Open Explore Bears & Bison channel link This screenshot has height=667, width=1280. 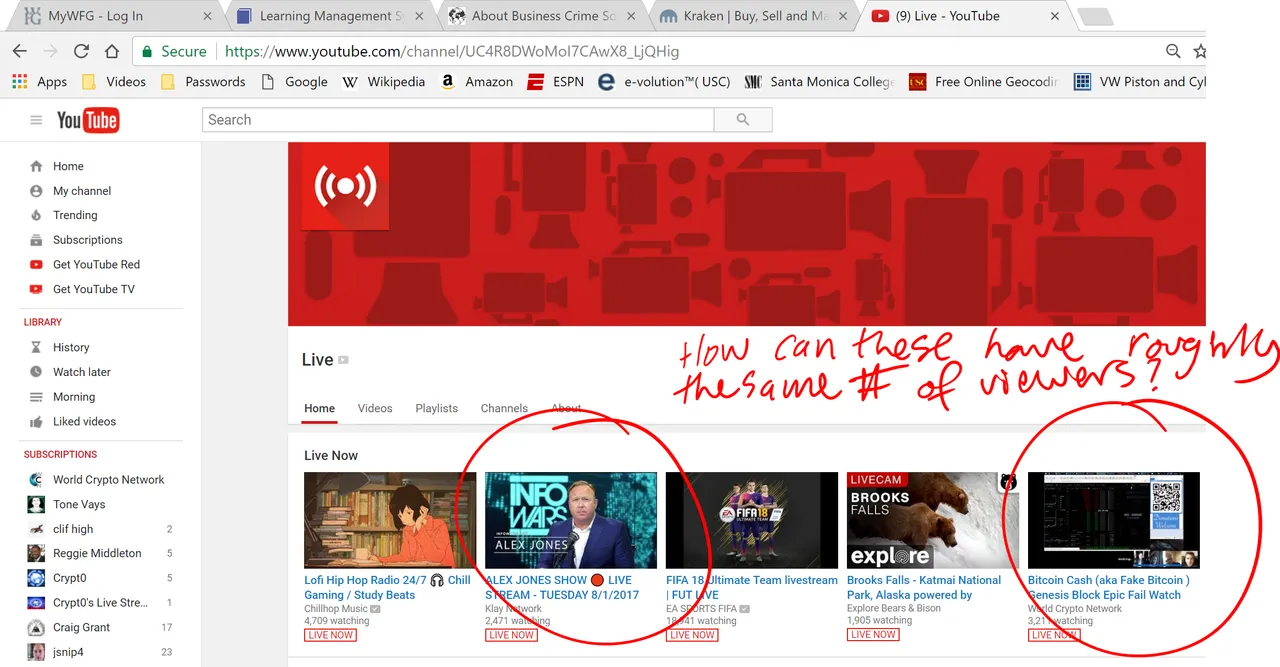[x=894, y=608]
